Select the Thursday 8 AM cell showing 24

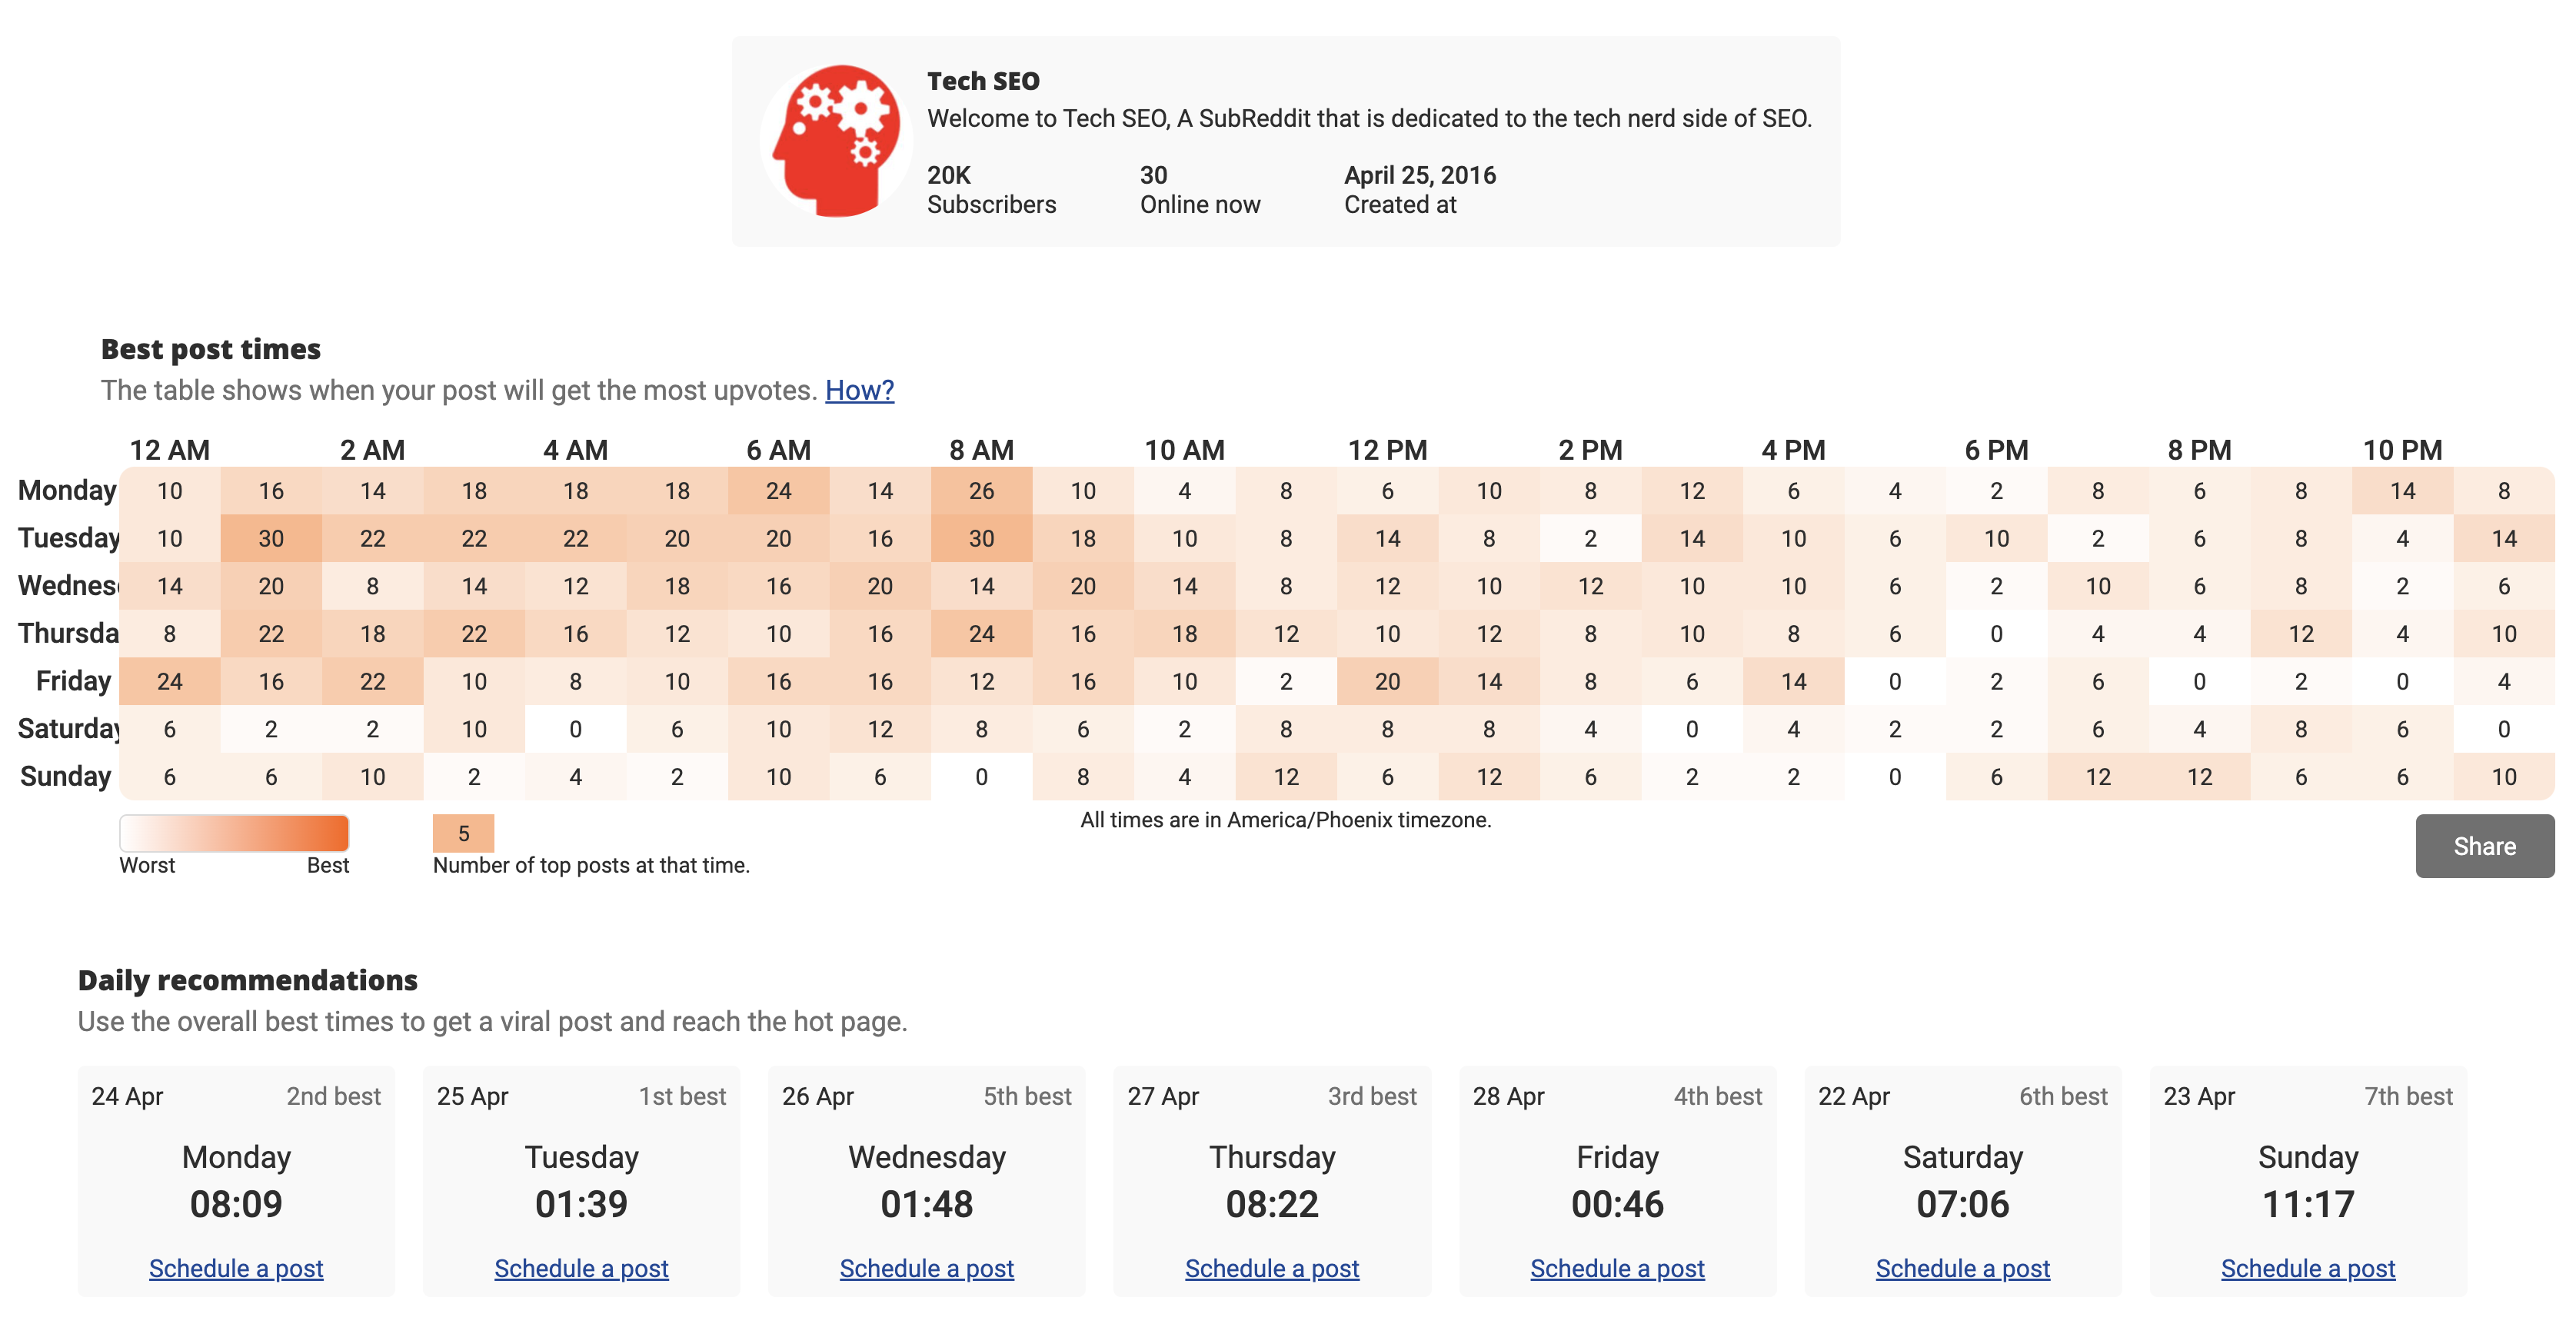click(x=981, y=634)
